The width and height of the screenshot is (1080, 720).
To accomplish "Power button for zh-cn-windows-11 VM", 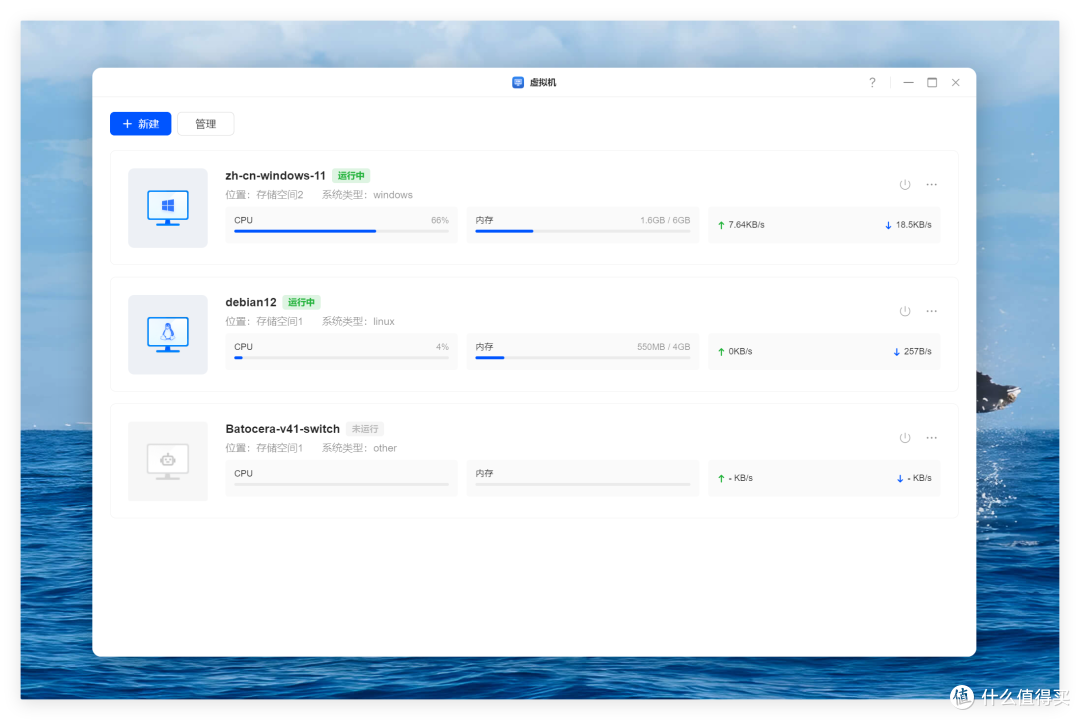I will point(904,185).
